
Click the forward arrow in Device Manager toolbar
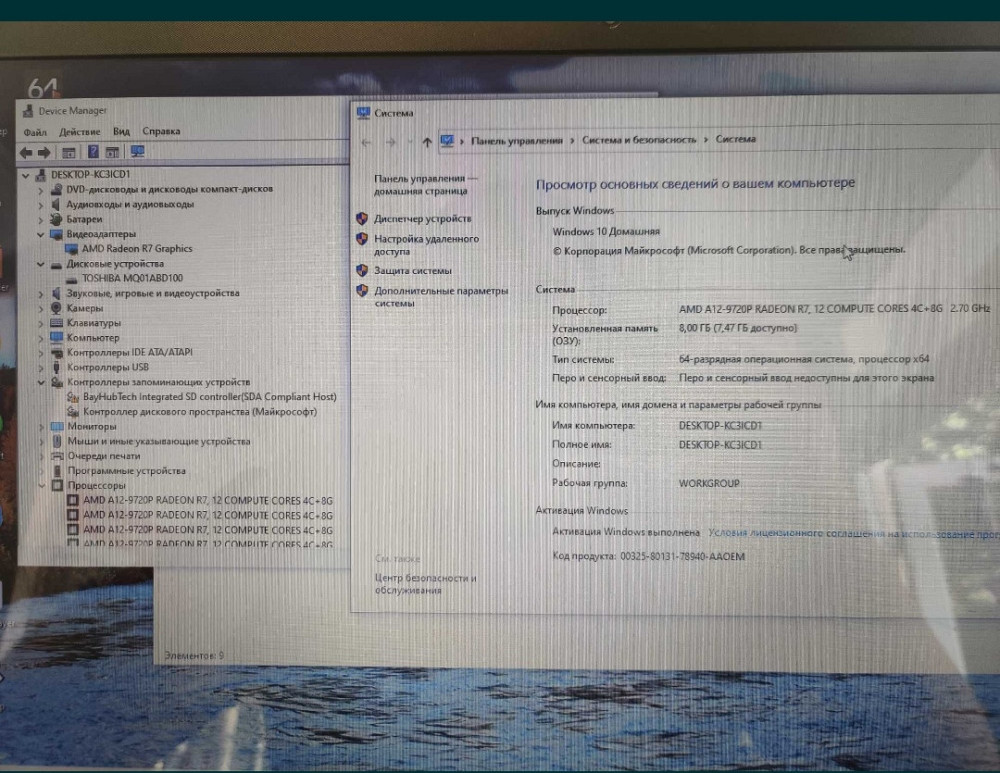[43, 152]
